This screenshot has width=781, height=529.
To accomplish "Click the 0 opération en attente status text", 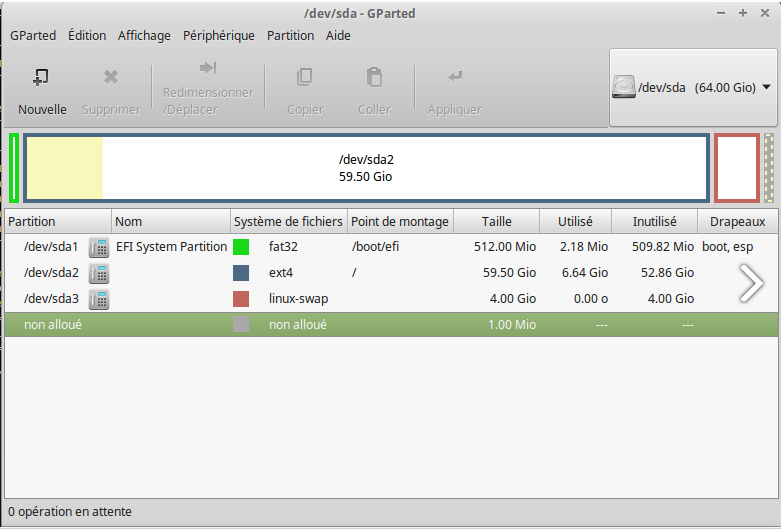I will click(70, 512).
